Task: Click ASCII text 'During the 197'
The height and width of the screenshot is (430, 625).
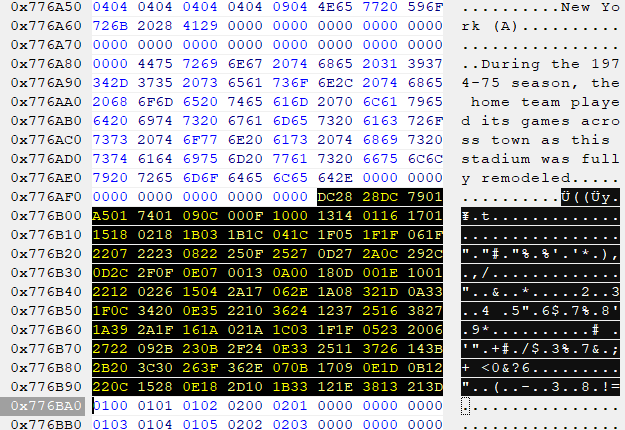Action: [550, 64]
